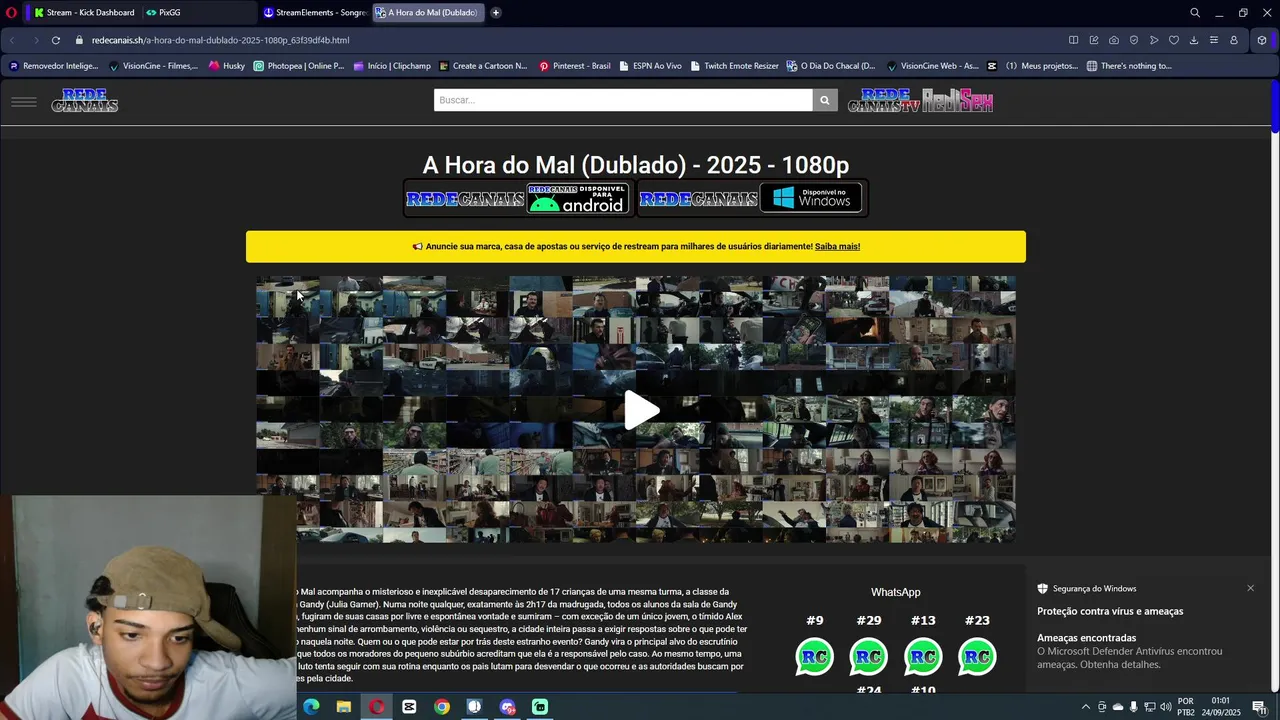Screen dimensions: 1280x720
Task: Open the Husky bookmark
Action: pos(227,66)
